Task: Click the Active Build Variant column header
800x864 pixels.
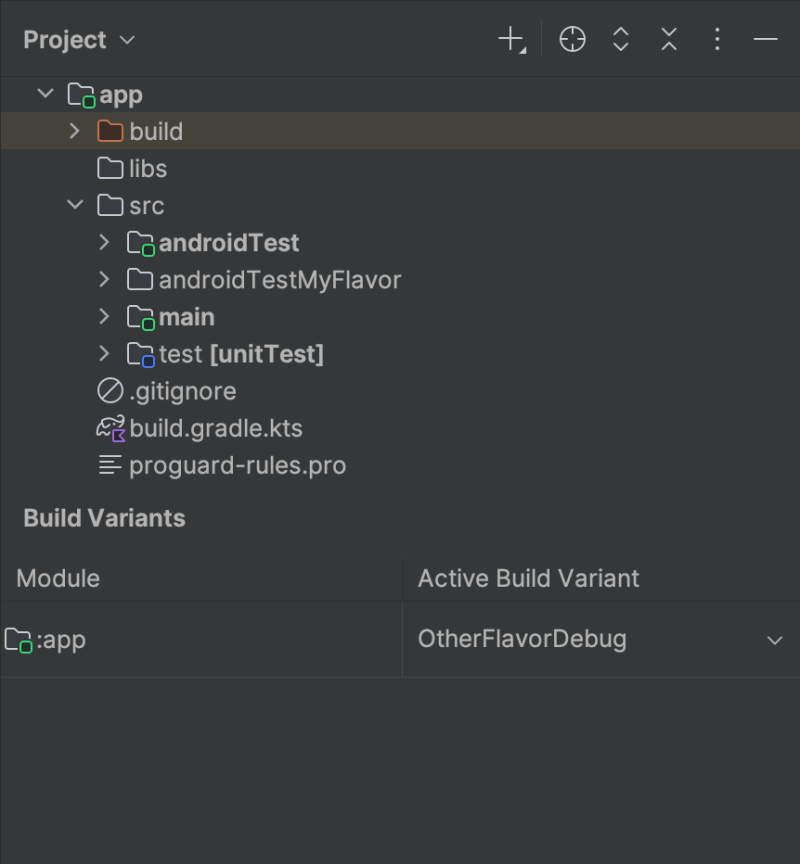Action: coord(528,579)
